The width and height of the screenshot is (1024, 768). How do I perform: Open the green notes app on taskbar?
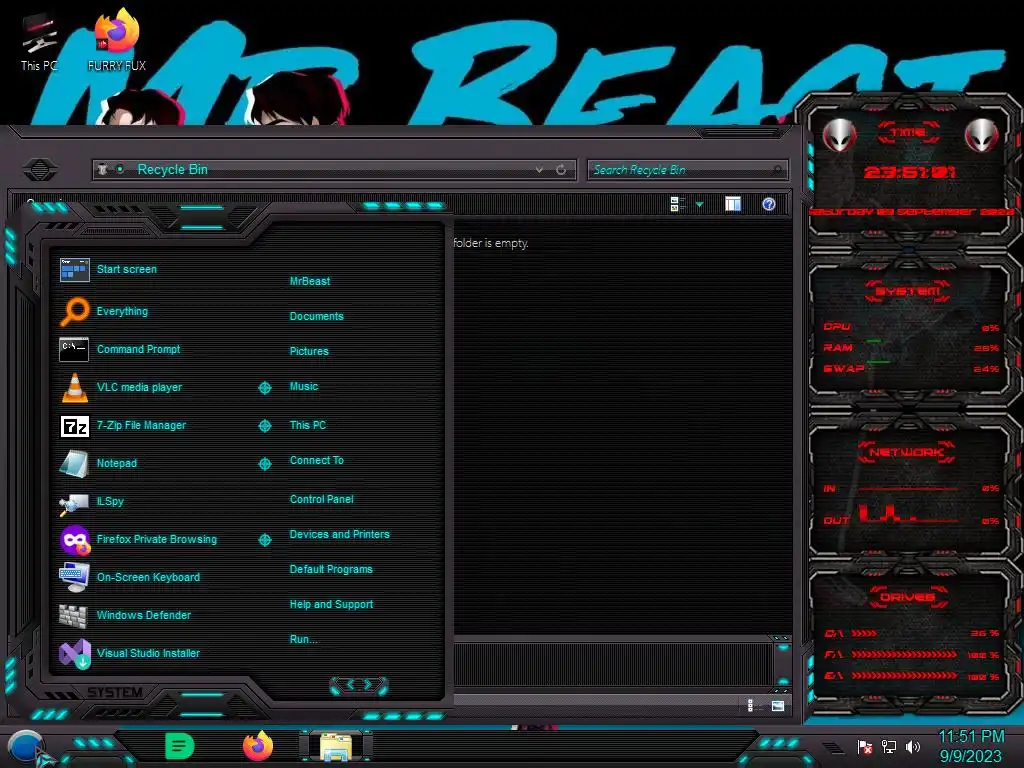[179, 745]
